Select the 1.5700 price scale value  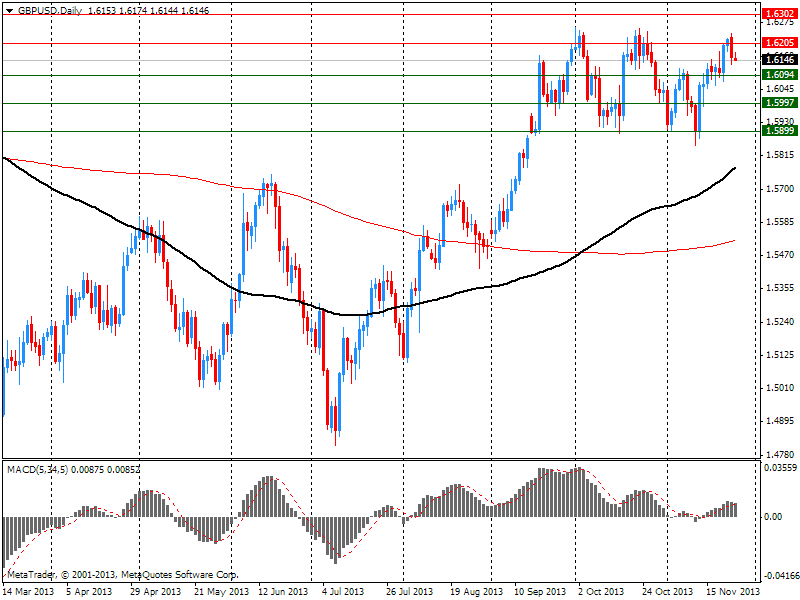781,189
